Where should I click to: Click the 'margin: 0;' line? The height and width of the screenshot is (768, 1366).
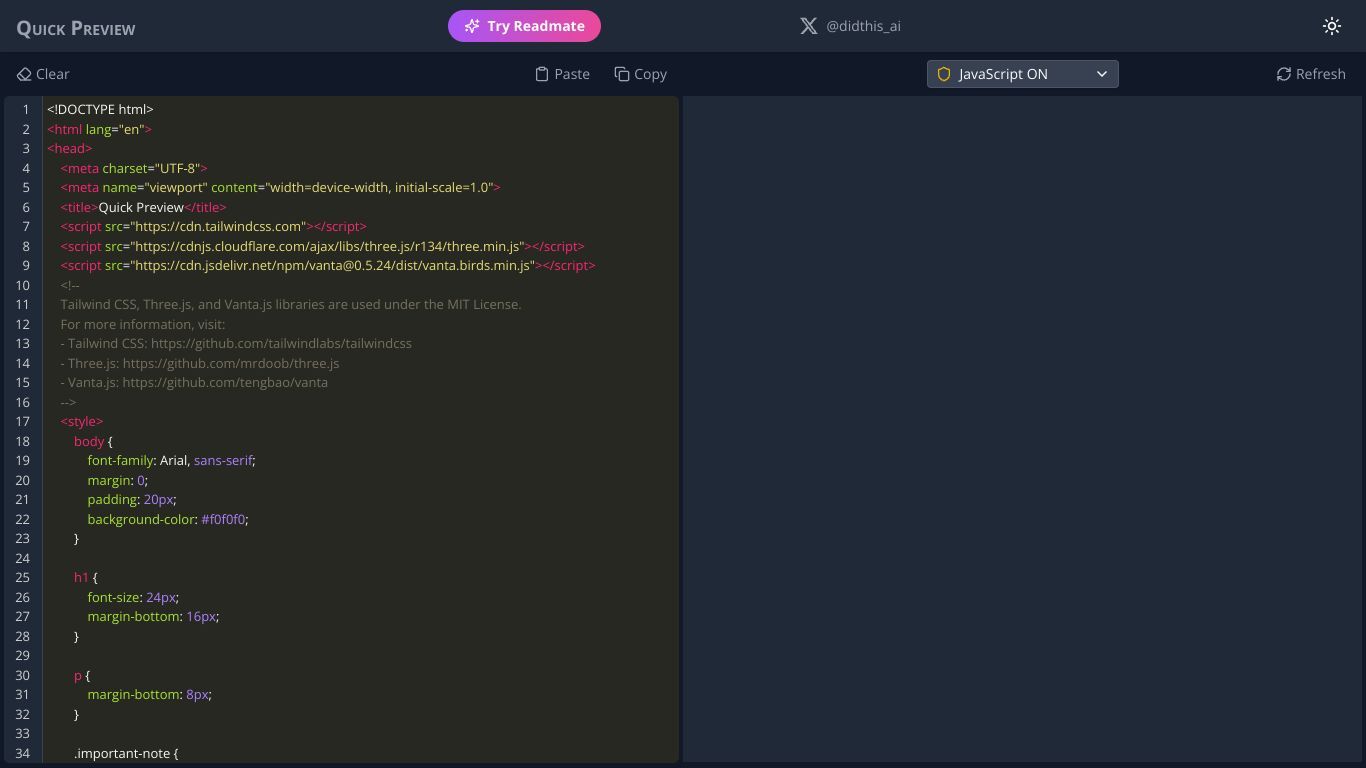[x=117, y=480]
